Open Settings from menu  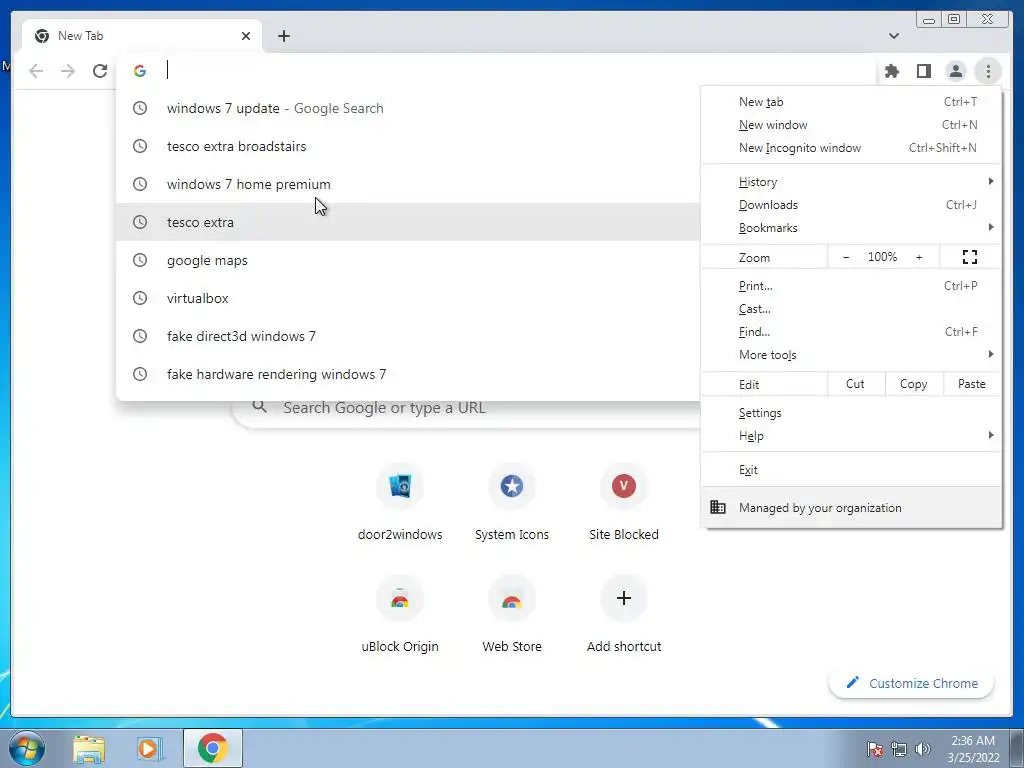pyautogui.click(x=851, y=413)
